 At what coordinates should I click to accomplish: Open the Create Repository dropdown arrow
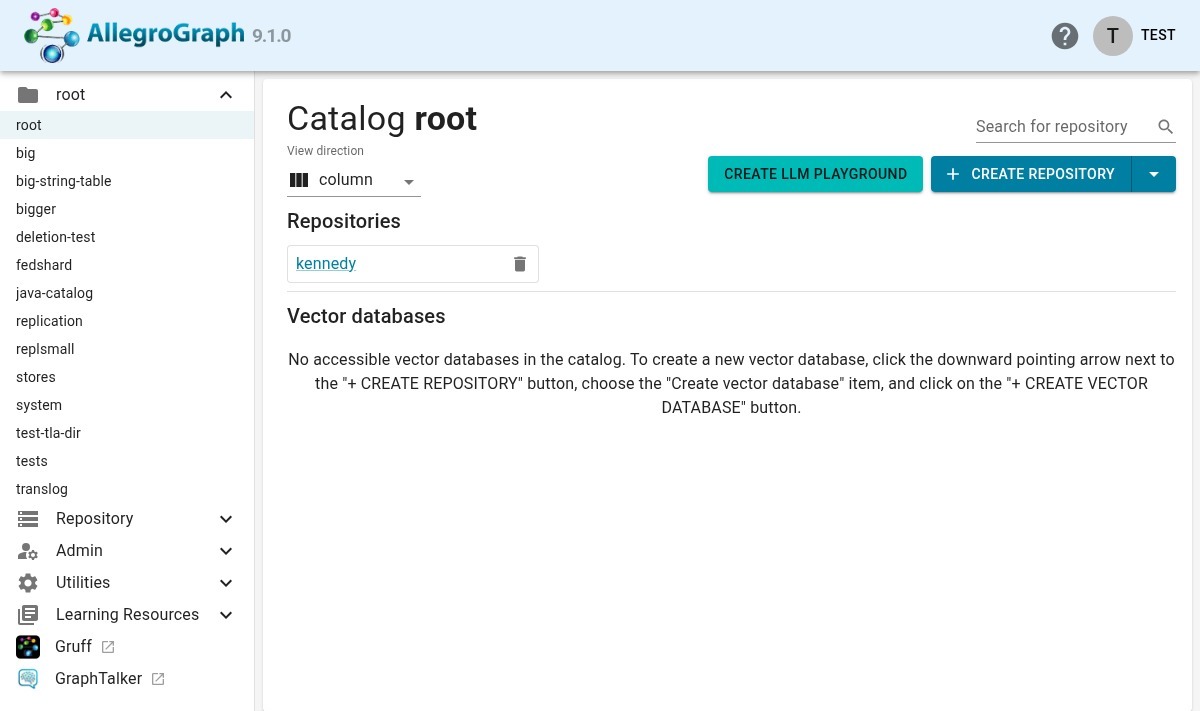pos(1154,174)
